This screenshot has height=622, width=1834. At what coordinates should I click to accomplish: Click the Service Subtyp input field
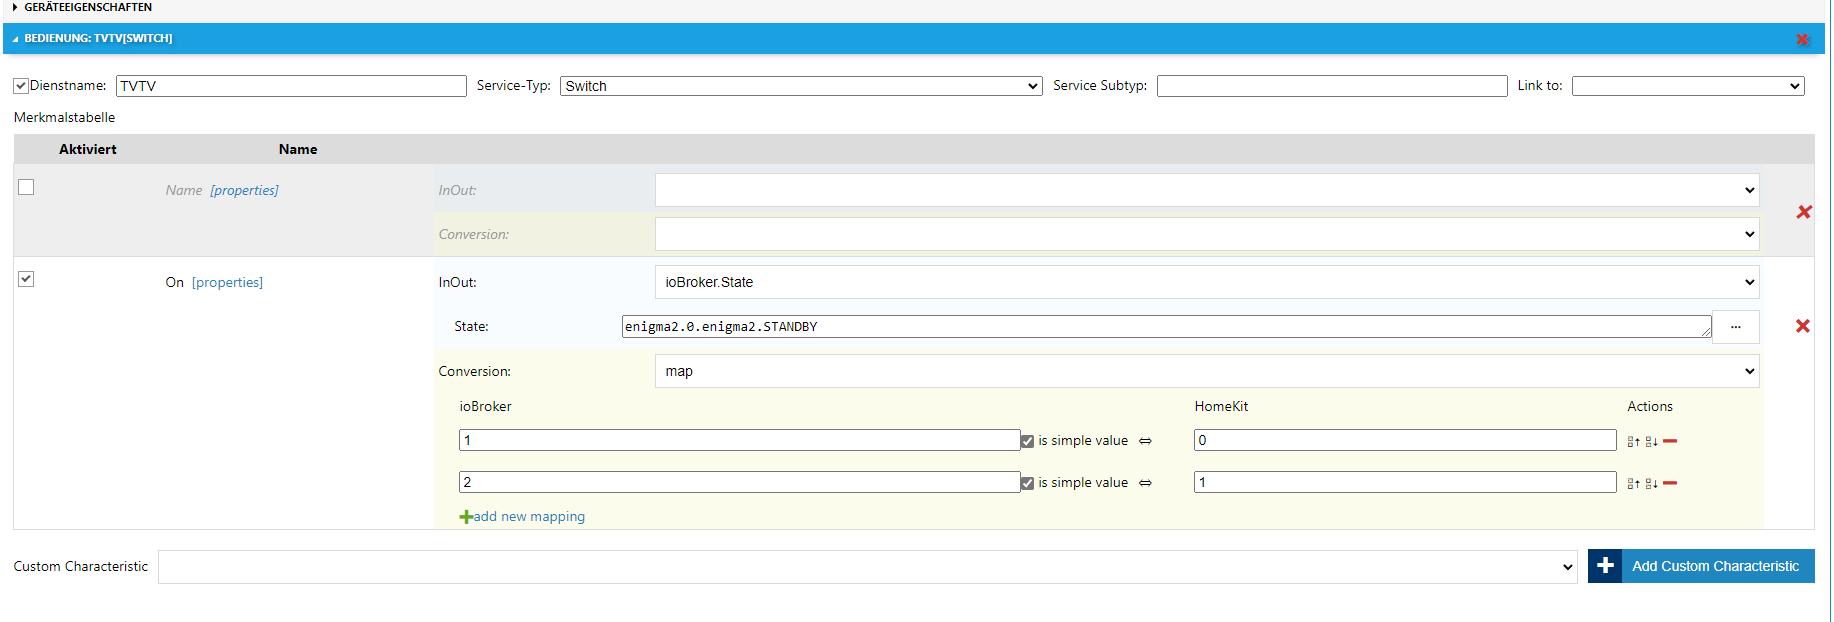click(1331, 86)
